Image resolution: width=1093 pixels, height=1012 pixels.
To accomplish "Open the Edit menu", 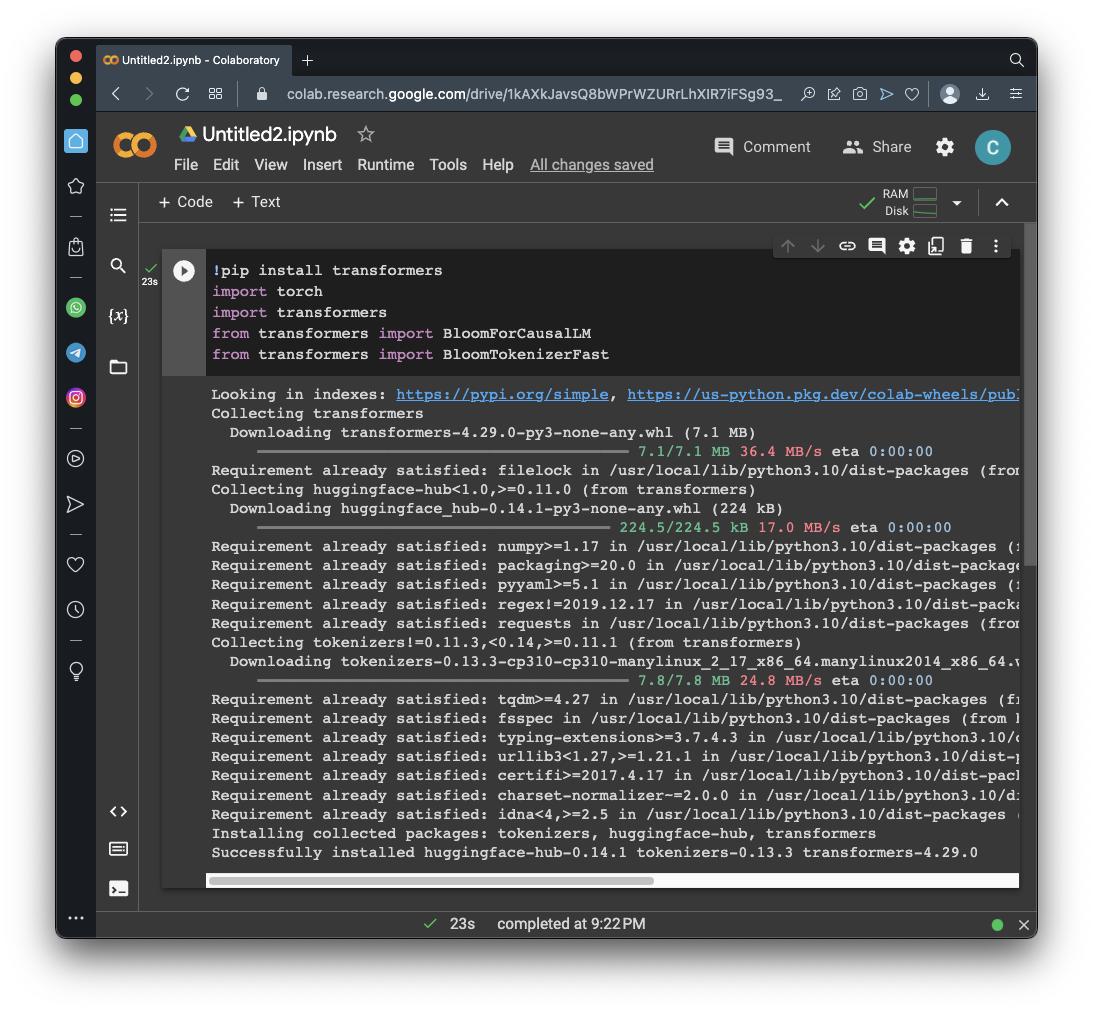I will pyautogui.click(x=226, y=165).
